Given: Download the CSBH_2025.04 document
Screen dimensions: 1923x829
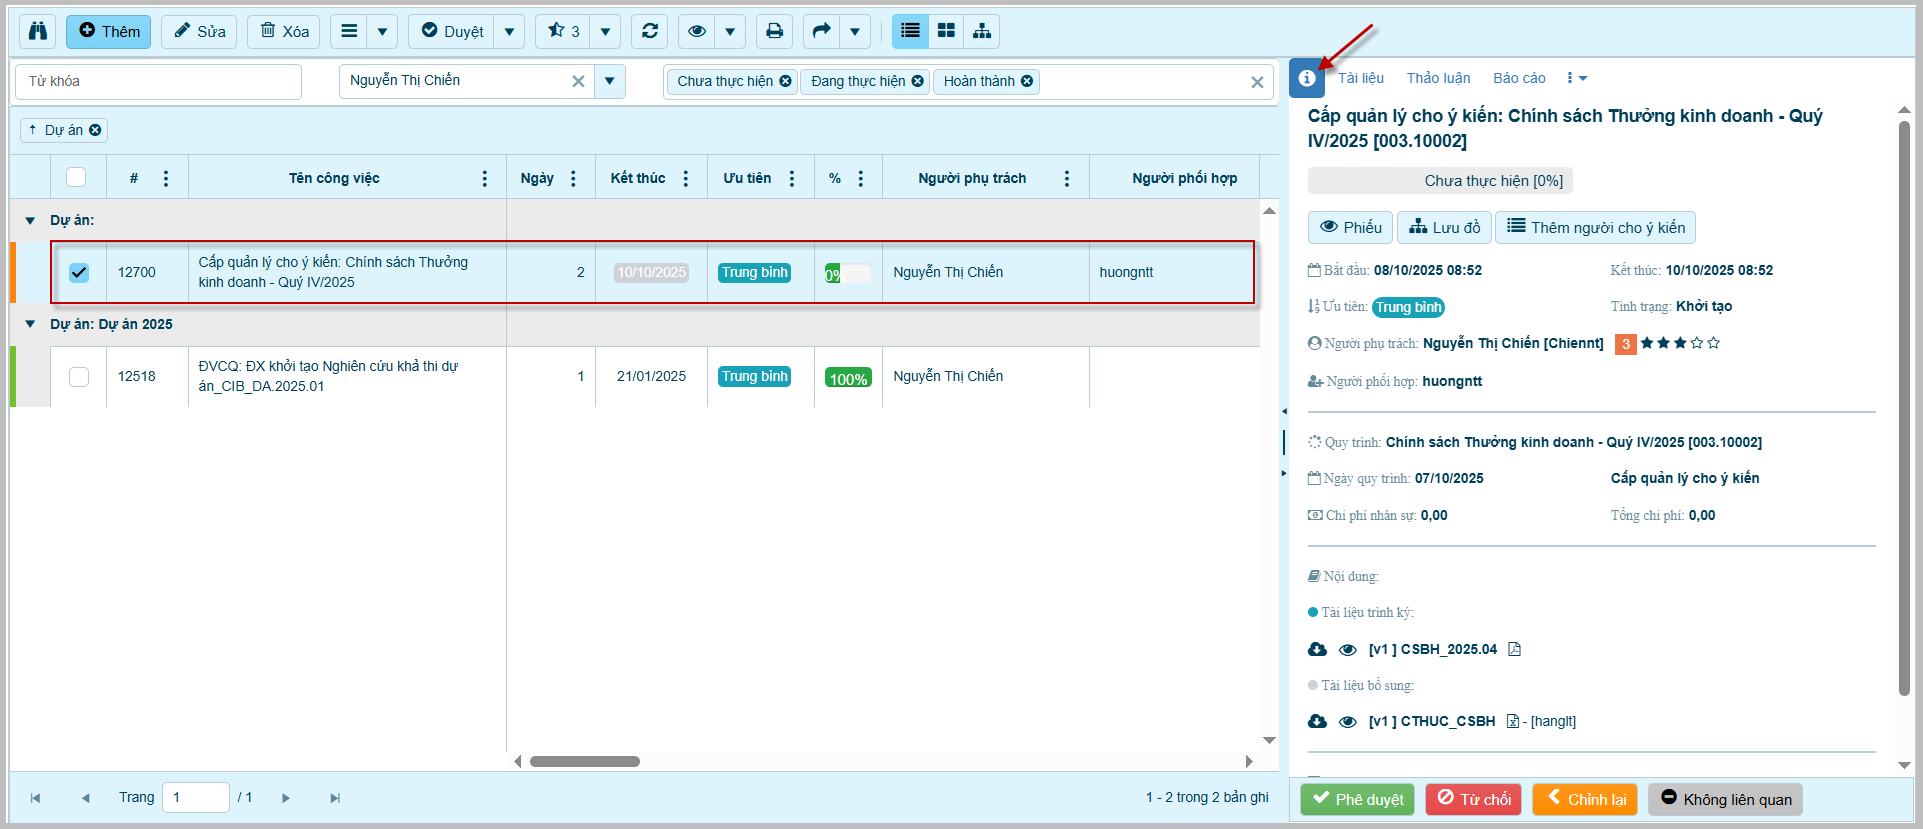Looking at the screenshot, I should click(x=1317, y=650).
